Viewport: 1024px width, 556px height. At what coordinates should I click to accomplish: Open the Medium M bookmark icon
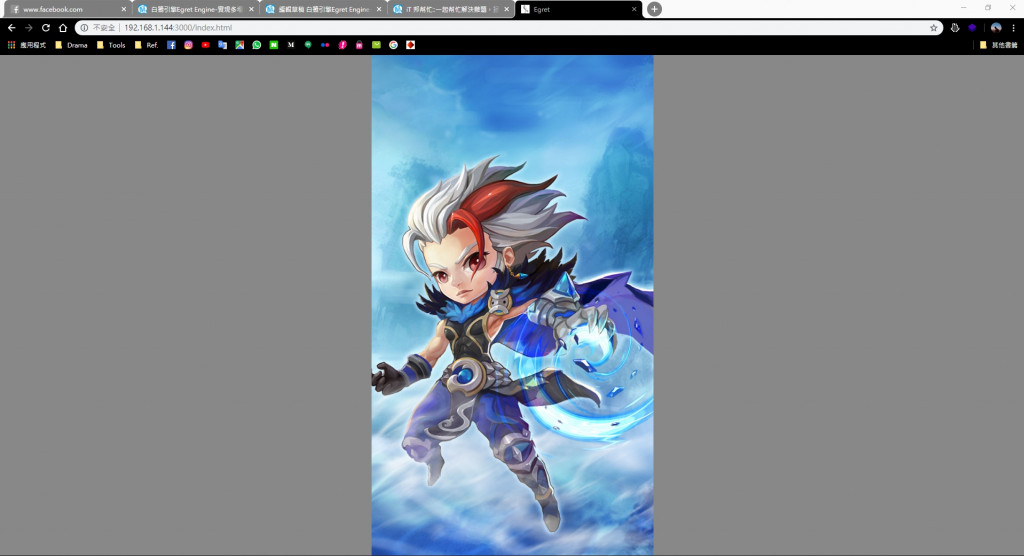[291, 45]
